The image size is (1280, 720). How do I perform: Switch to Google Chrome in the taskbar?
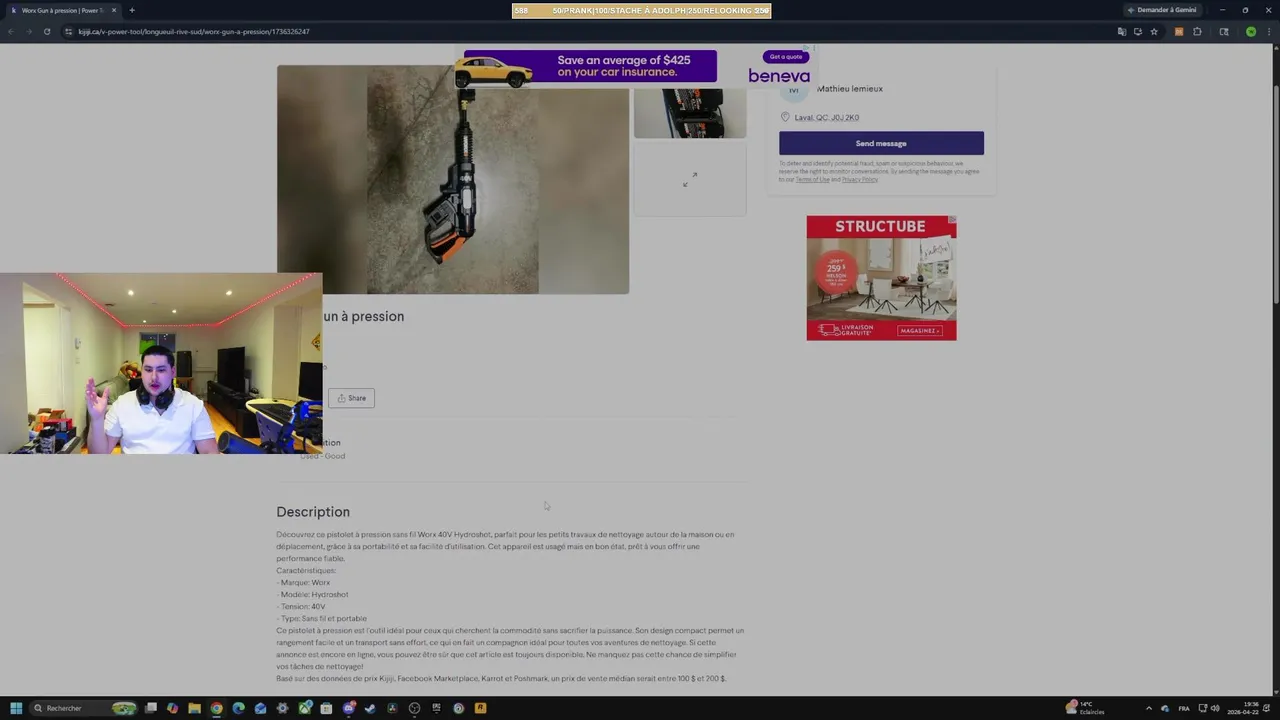[x=216, y=708]
